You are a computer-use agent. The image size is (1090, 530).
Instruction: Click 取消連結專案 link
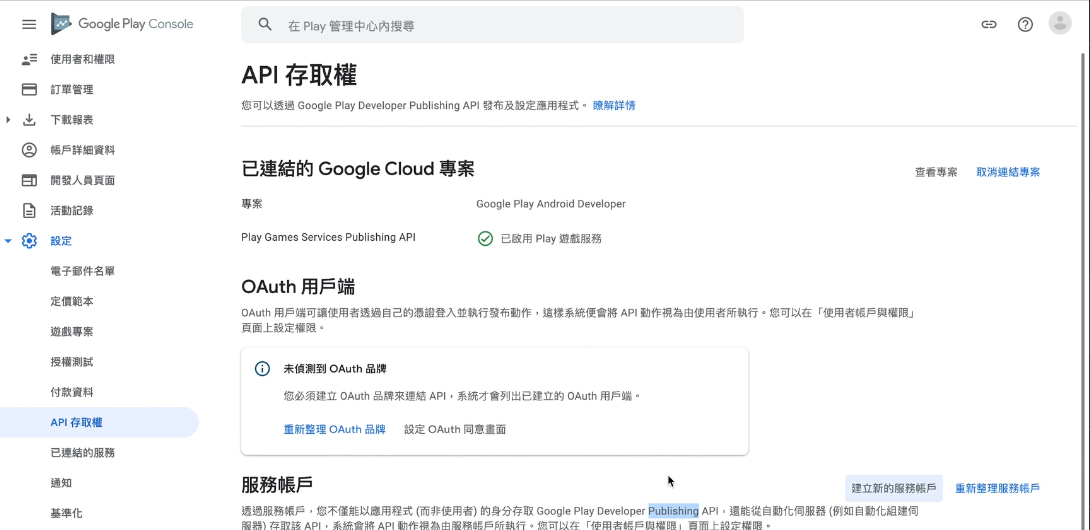point(1008,172)
